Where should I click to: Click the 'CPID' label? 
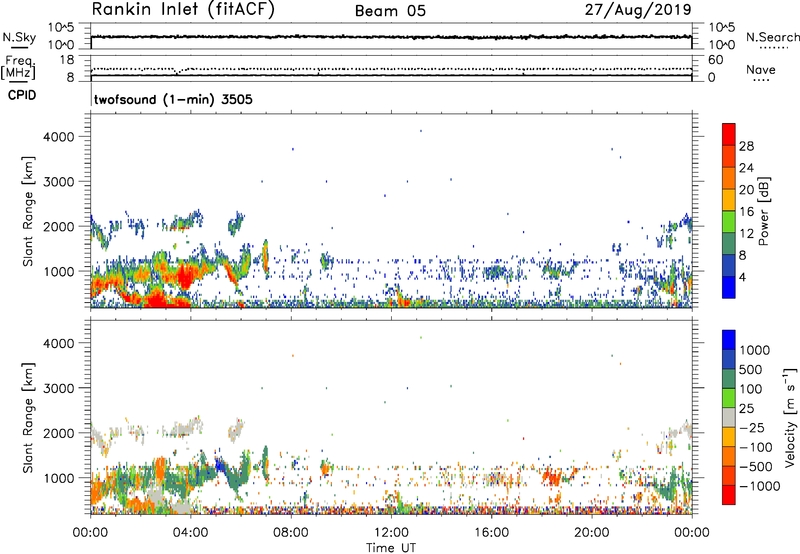pyautogui.click(x=22, y=95)
